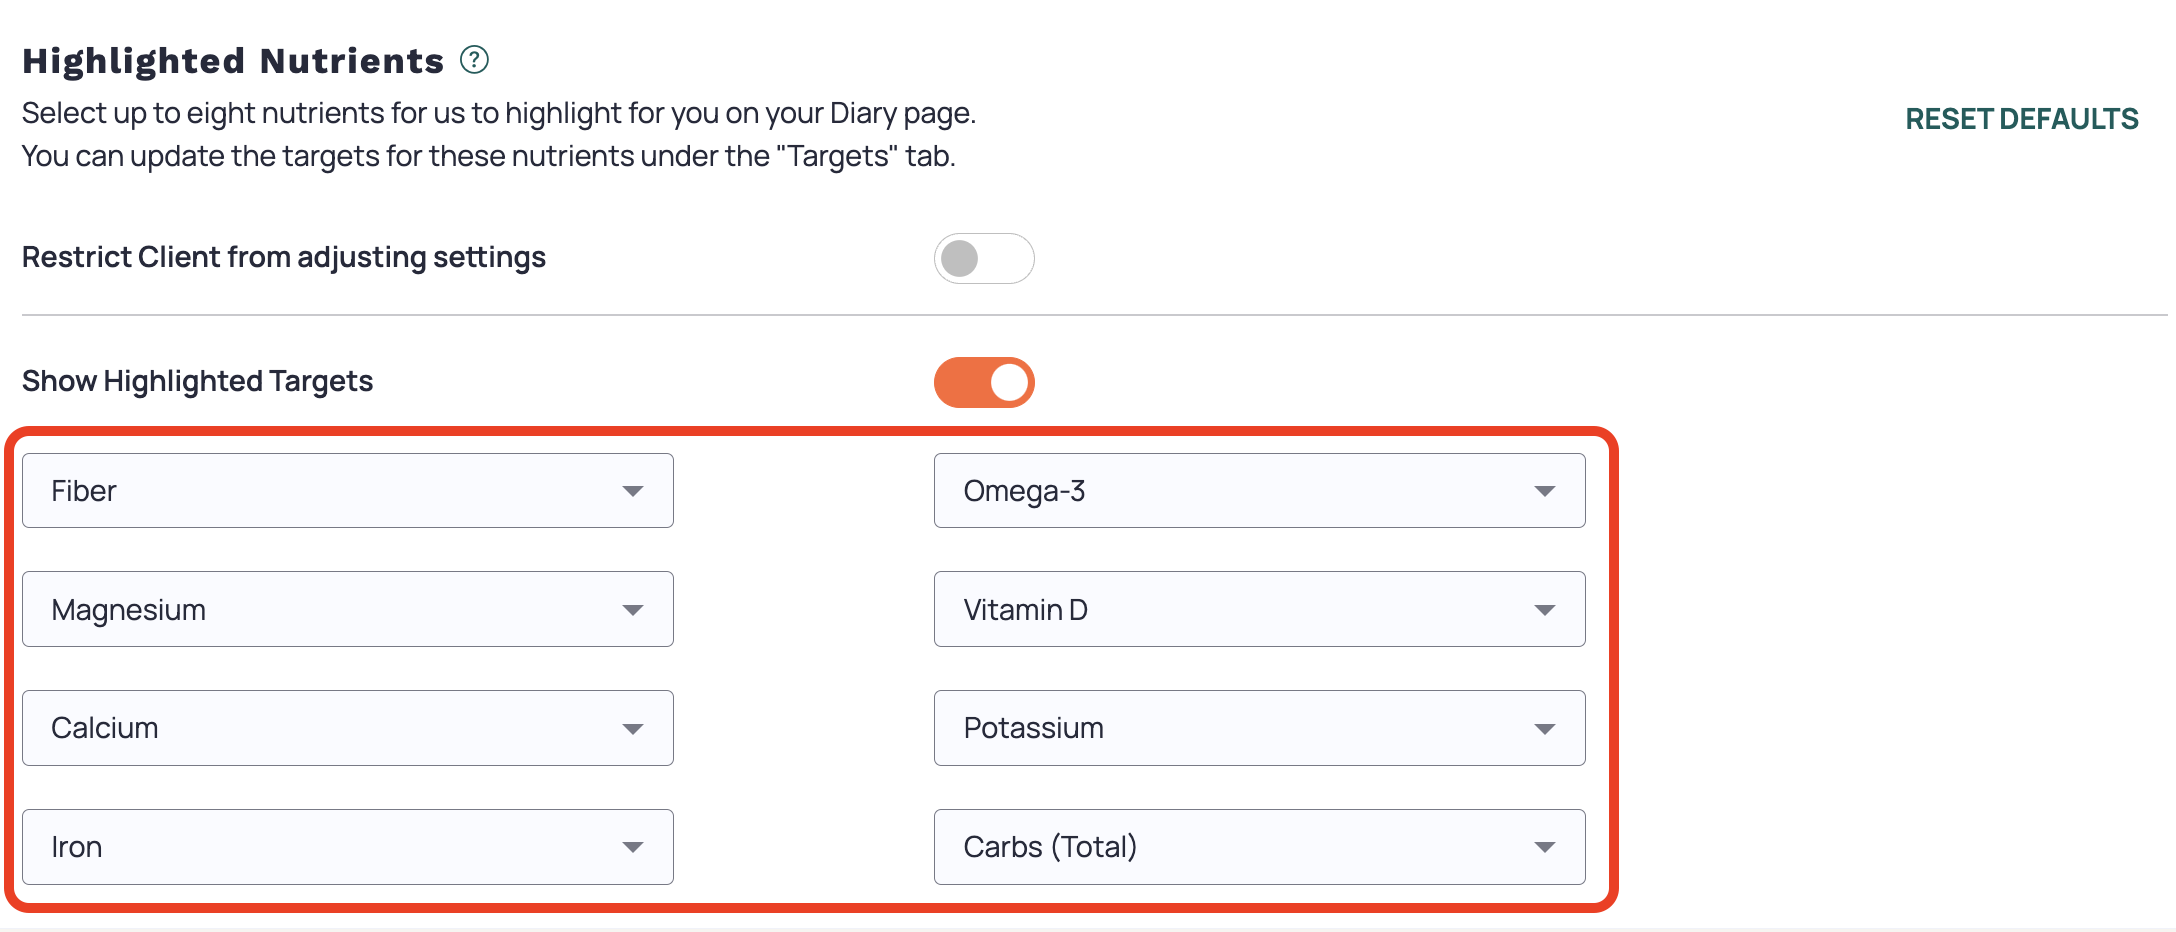Click the caret arrow beside Iron

click(632, 847)
